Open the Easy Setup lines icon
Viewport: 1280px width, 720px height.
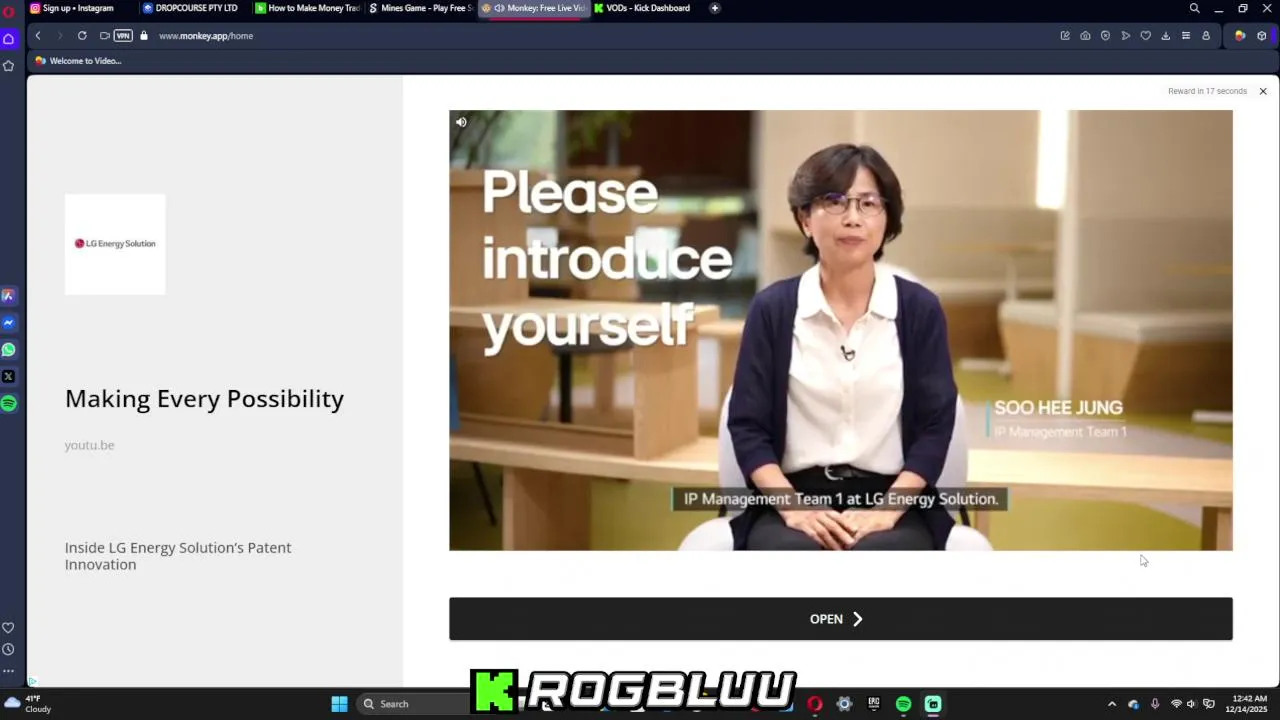pyautogui.click(x=1186, y=36)
